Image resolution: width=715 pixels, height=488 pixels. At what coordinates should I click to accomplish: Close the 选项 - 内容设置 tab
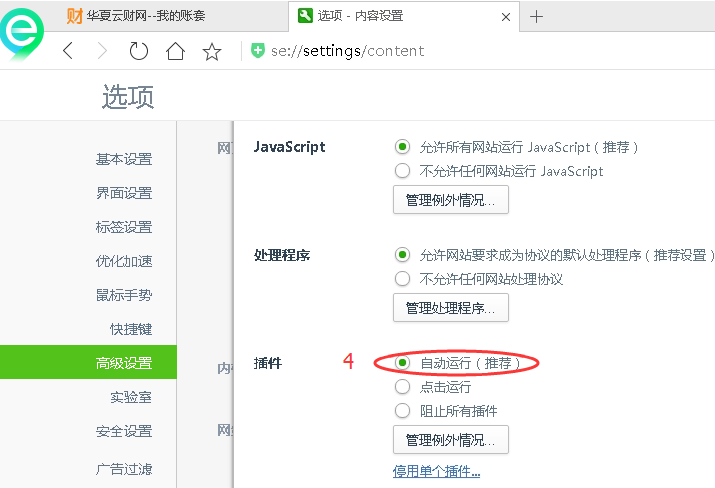506,16
